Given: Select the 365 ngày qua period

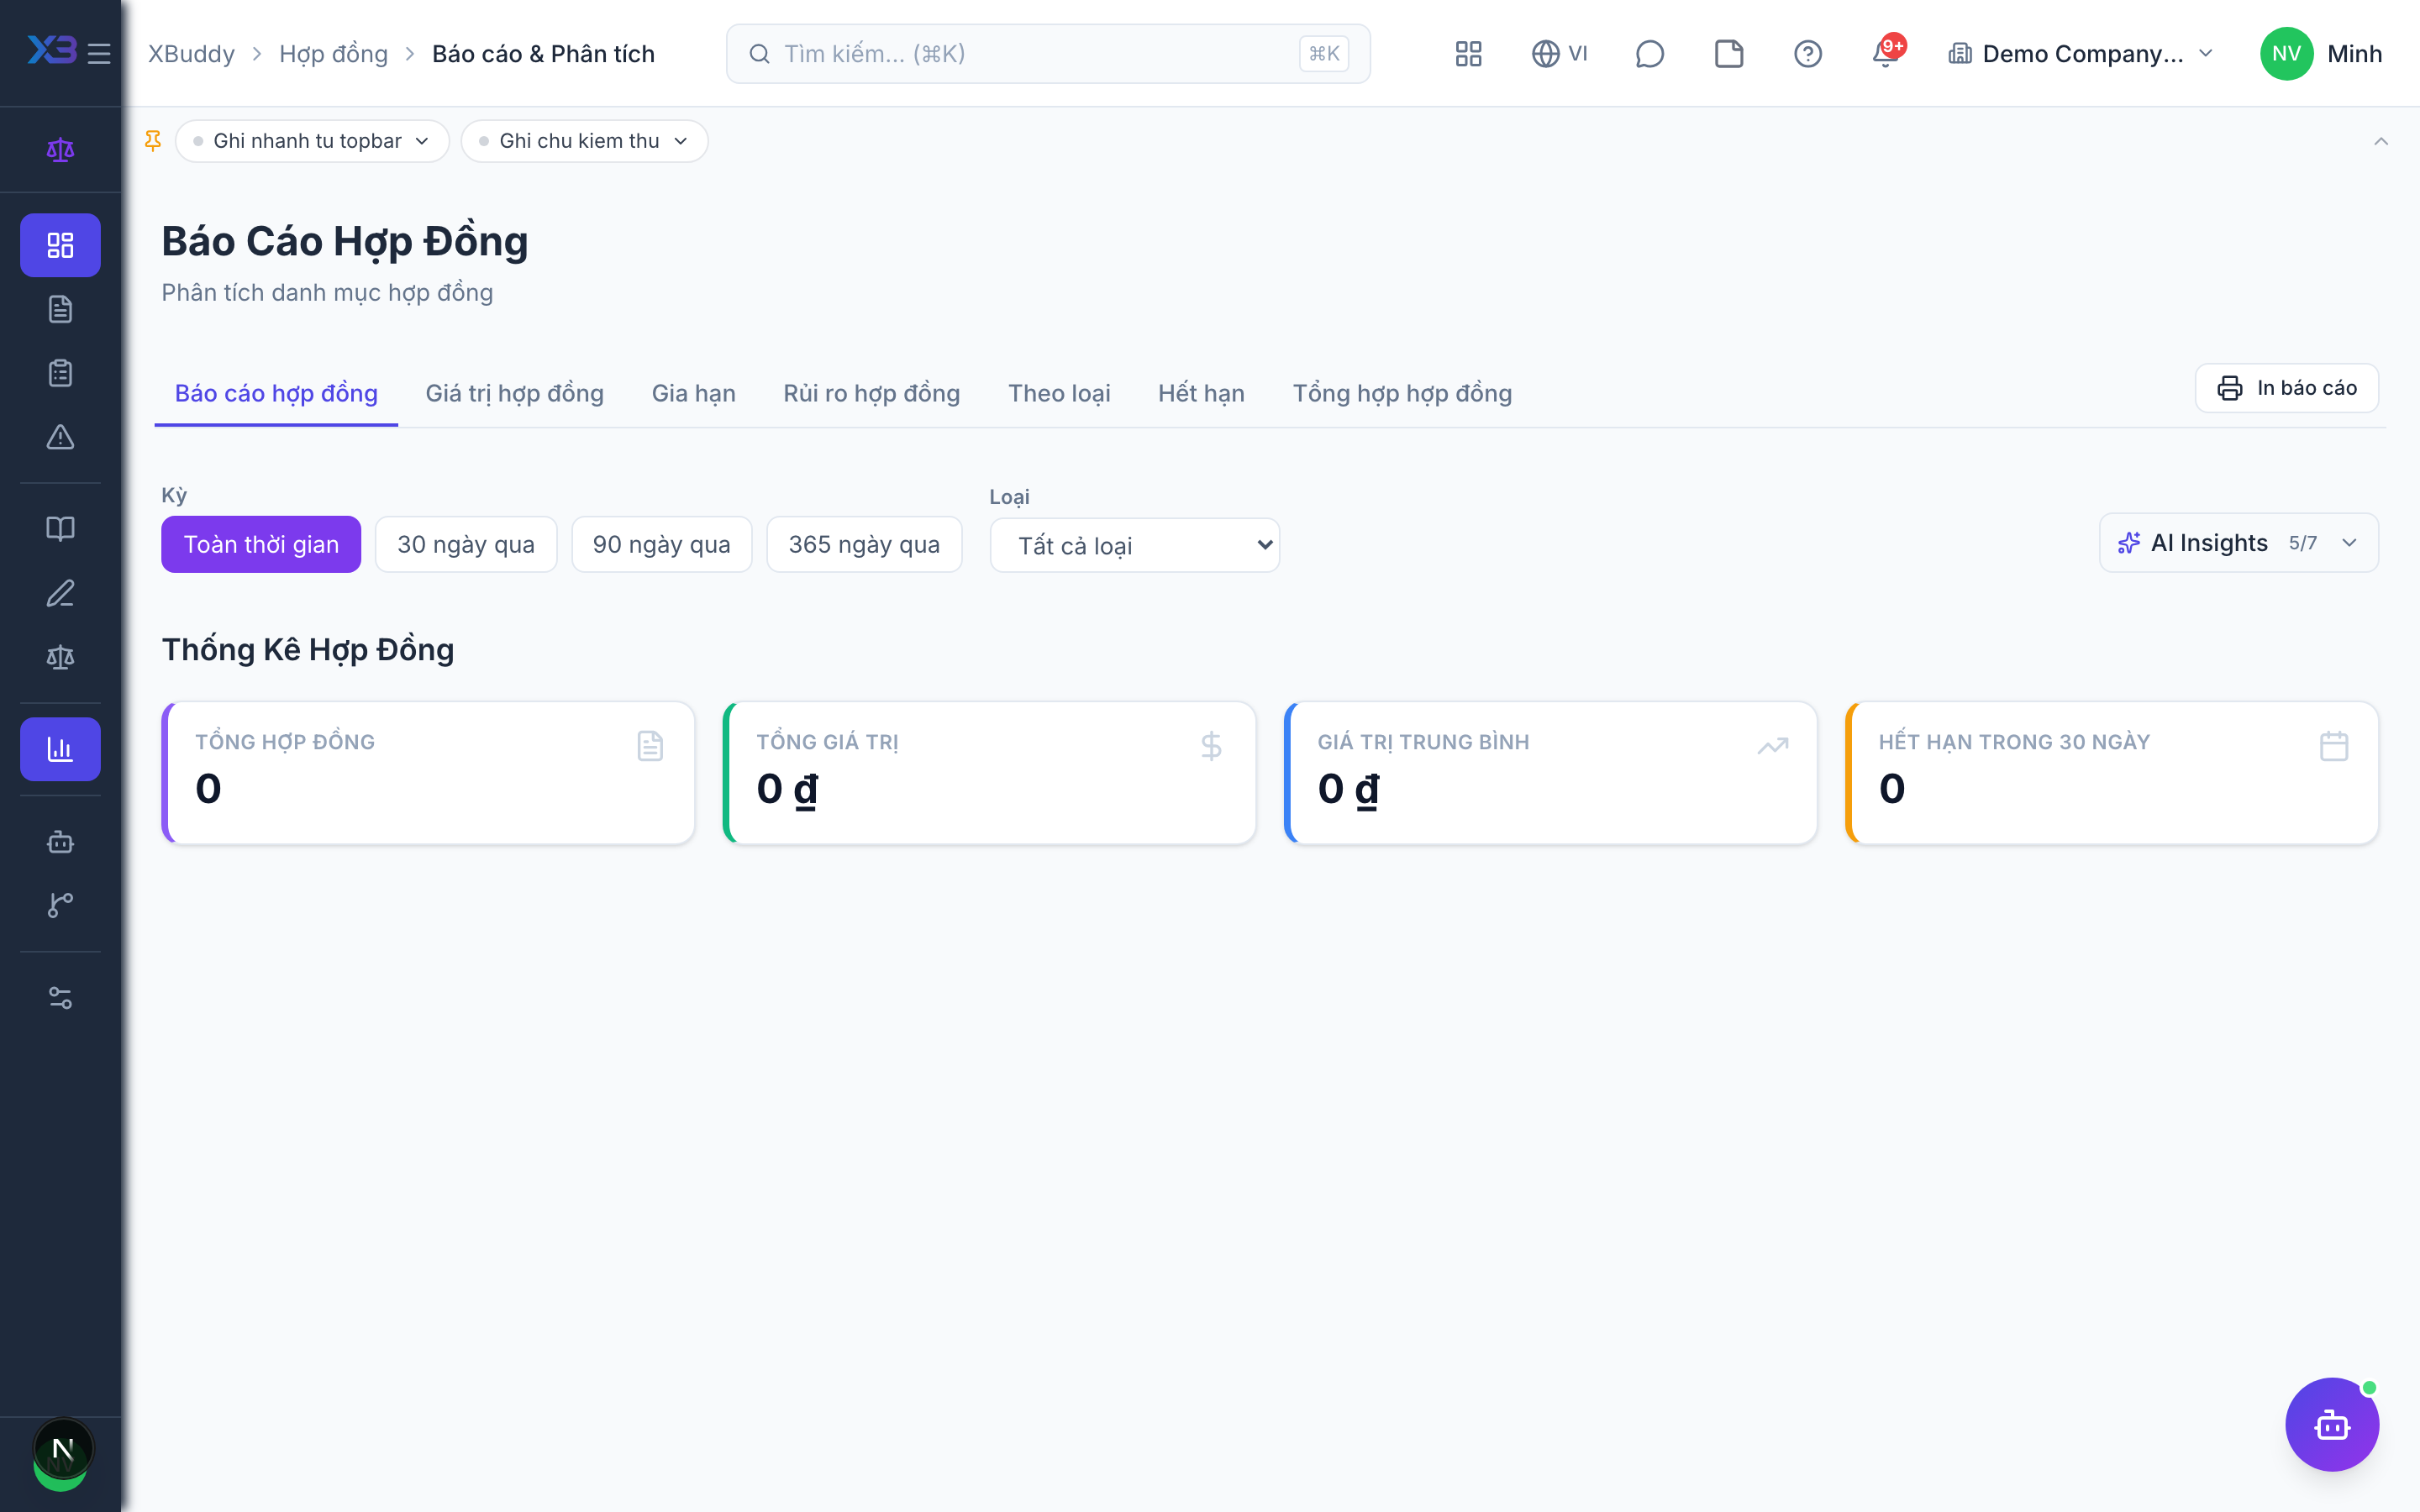Looking at the screenshot, I should 864,544.
